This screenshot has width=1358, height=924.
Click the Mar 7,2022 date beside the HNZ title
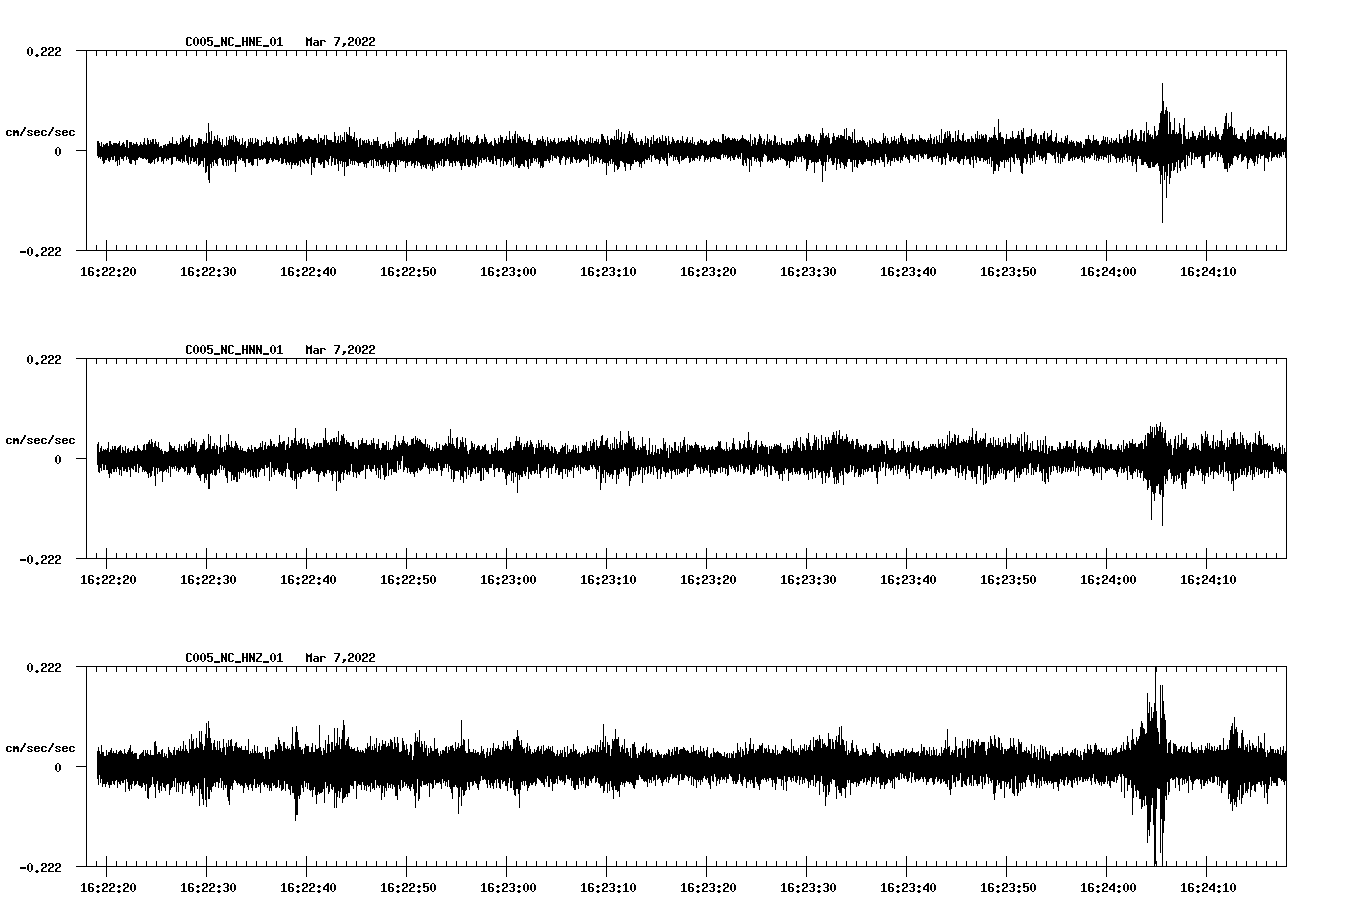tap(341, 658)
